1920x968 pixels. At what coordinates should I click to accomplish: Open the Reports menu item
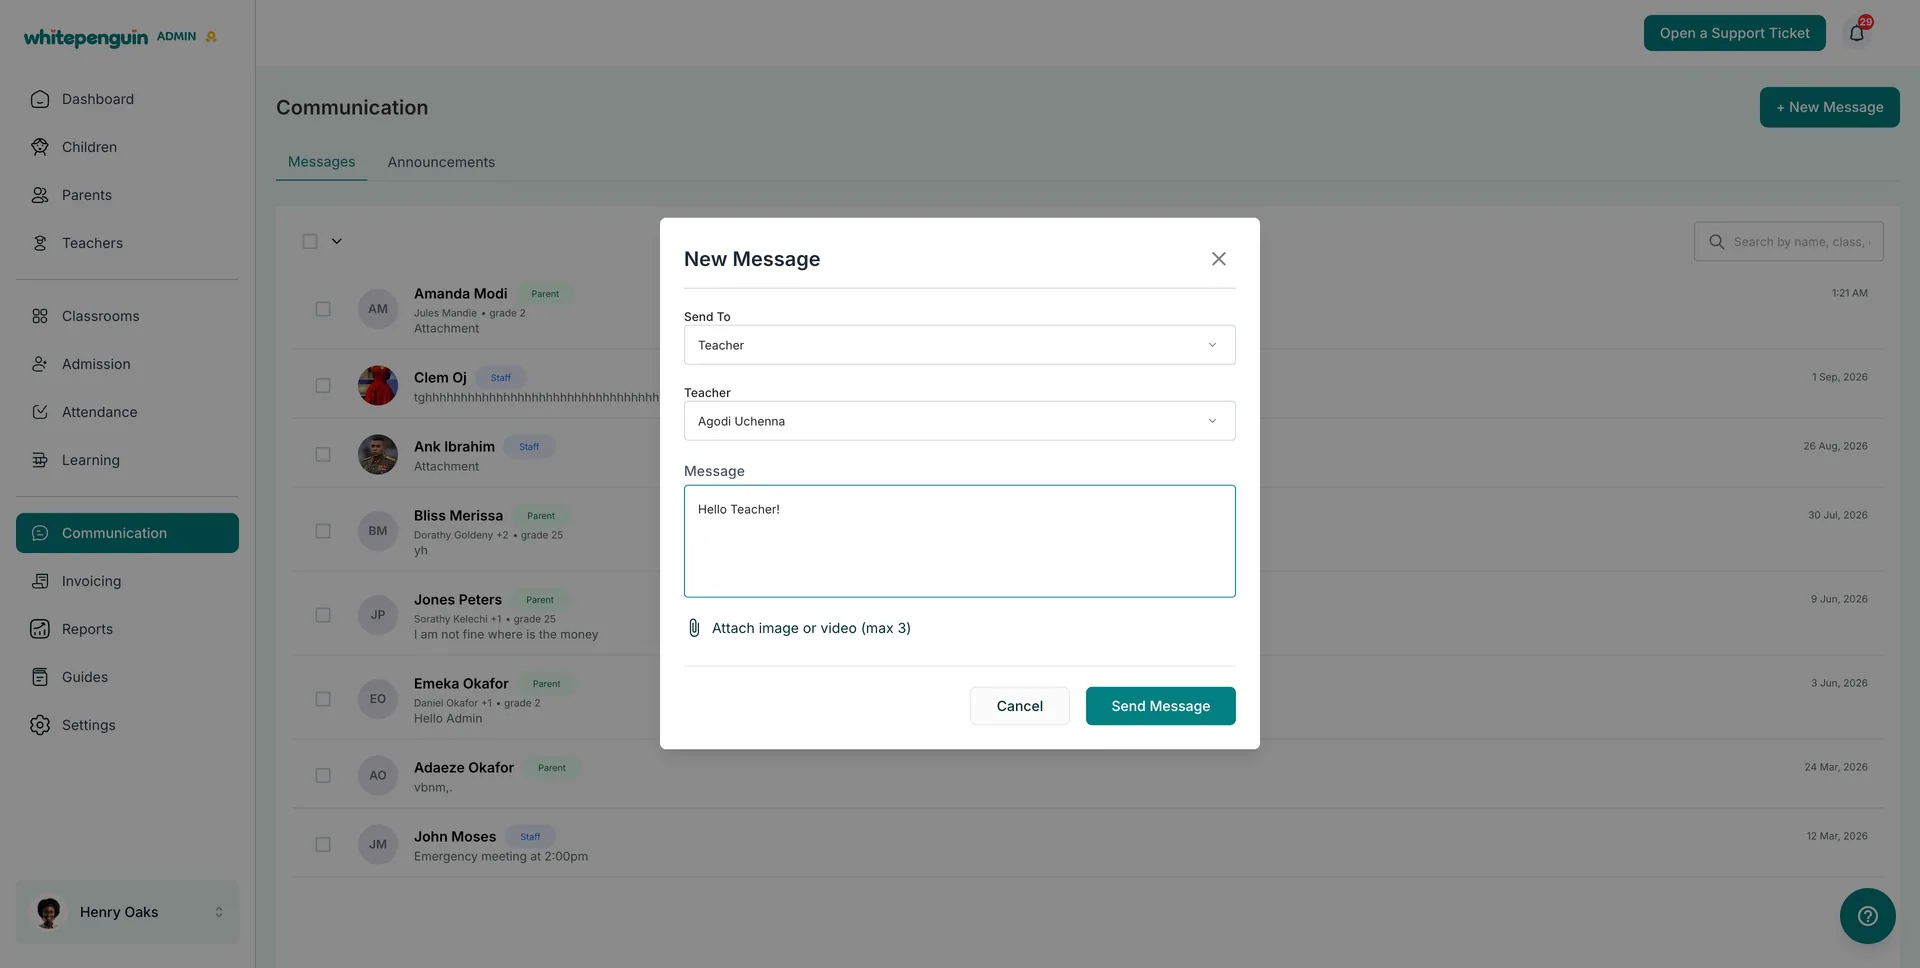click(x=127, y=629)
